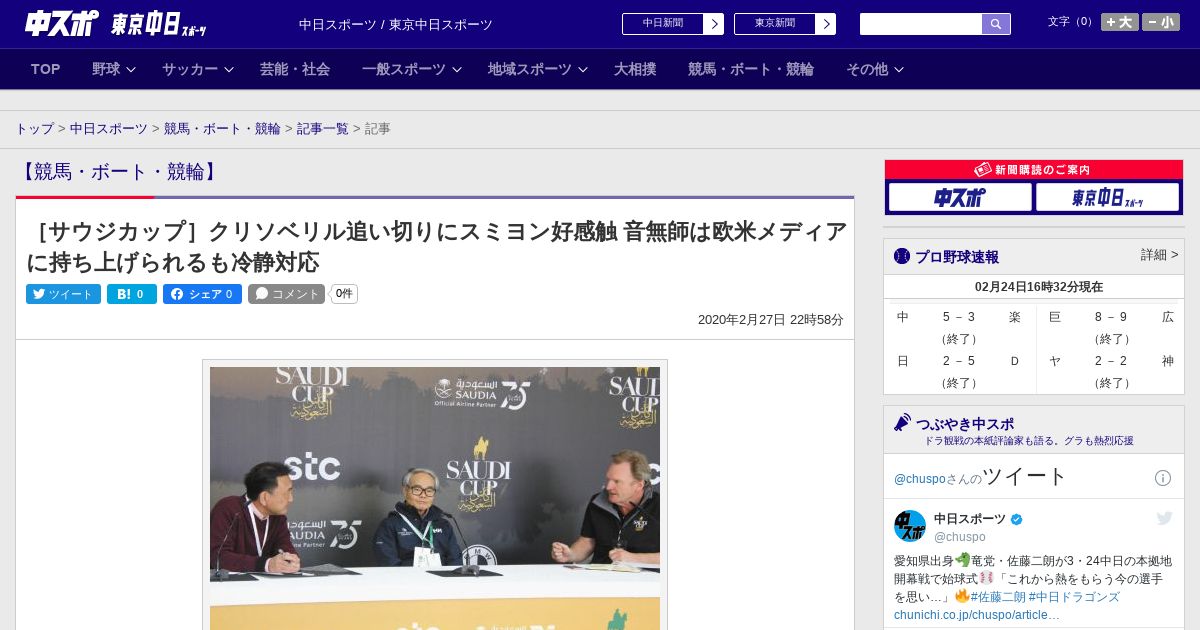Open the 地域スポーツ menu
1200x630 pixels.
click(530, 69)
